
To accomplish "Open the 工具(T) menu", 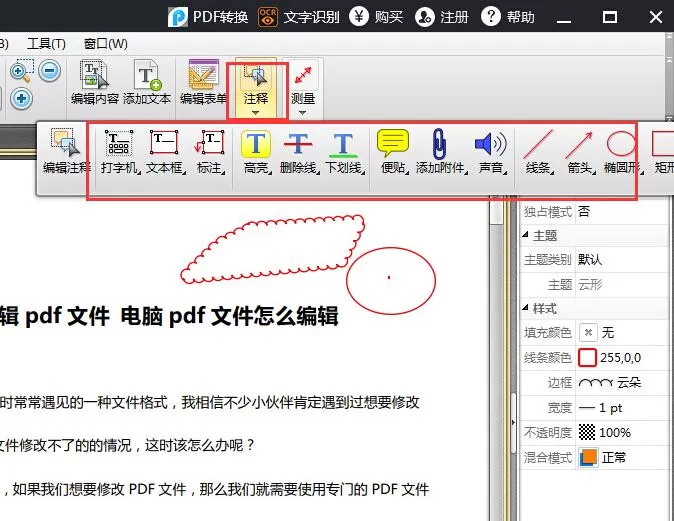I will (x=46, y=43).
